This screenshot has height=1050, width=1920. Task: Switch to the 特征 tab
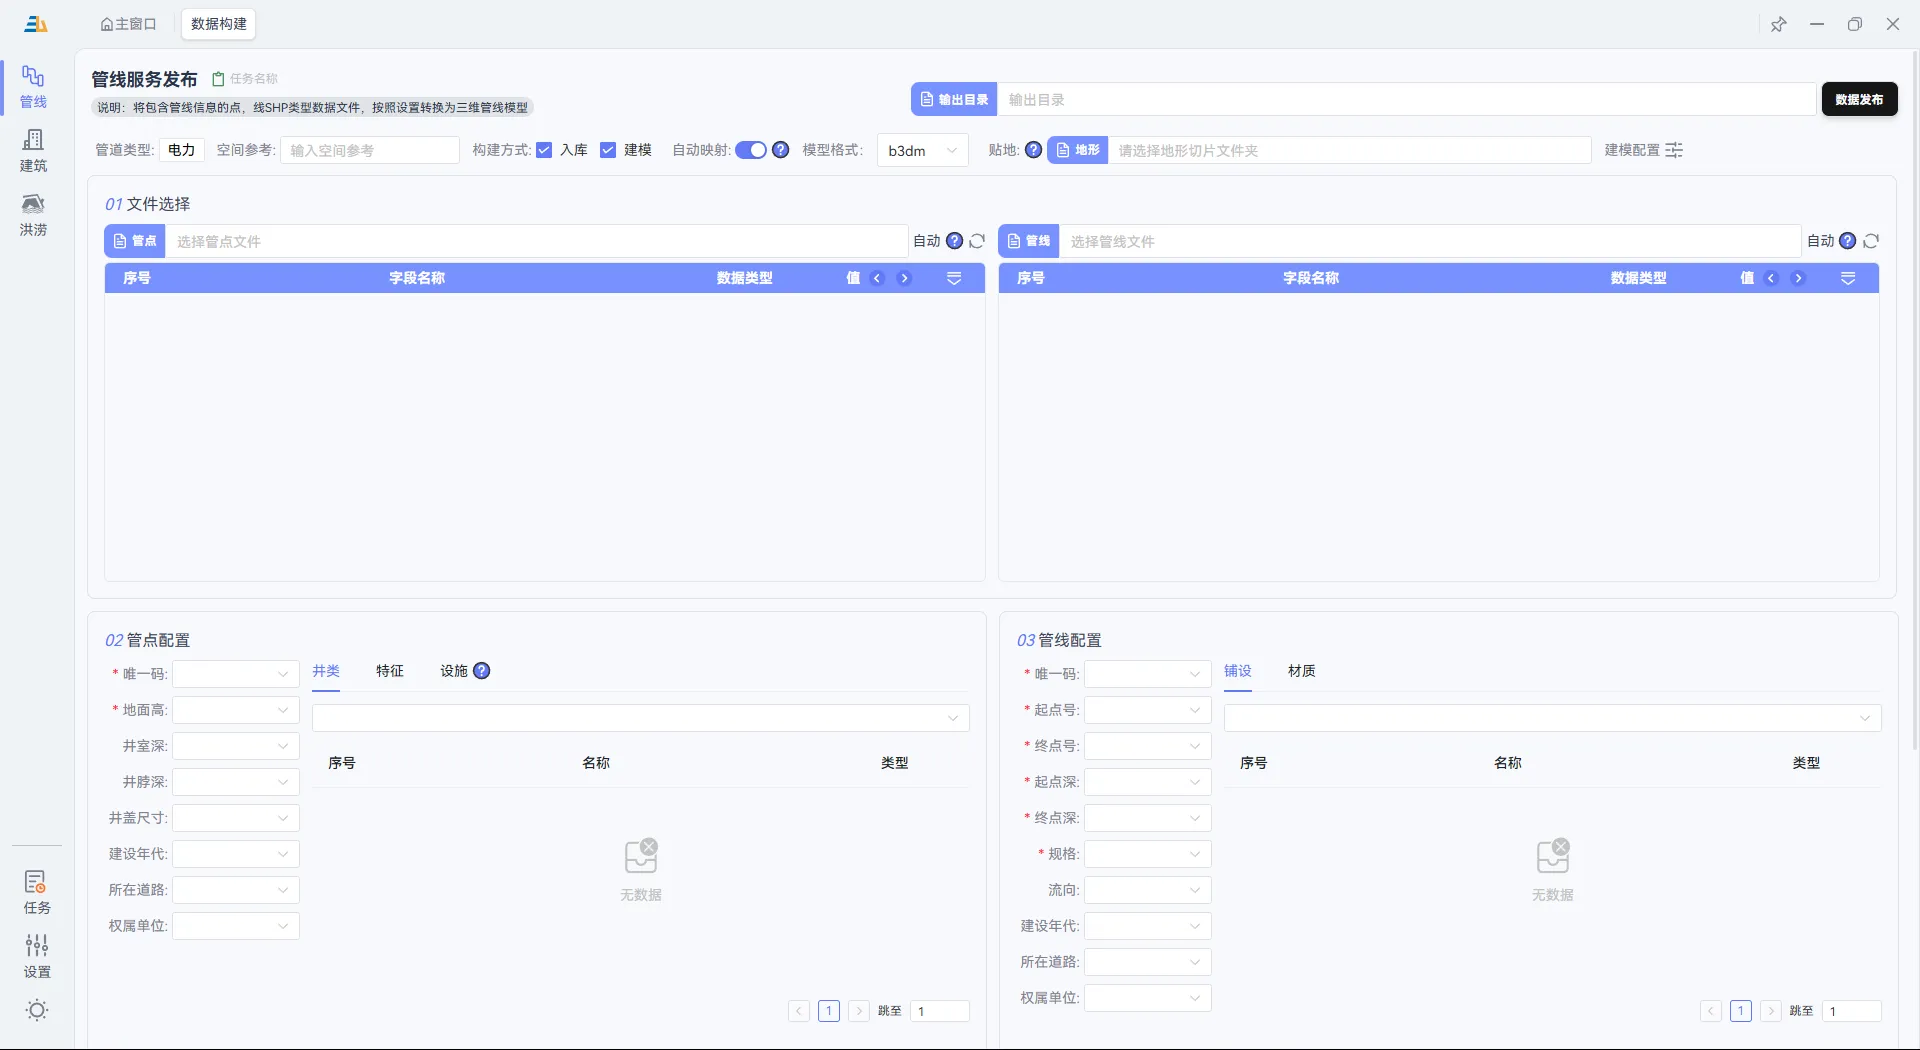point(390,671)
